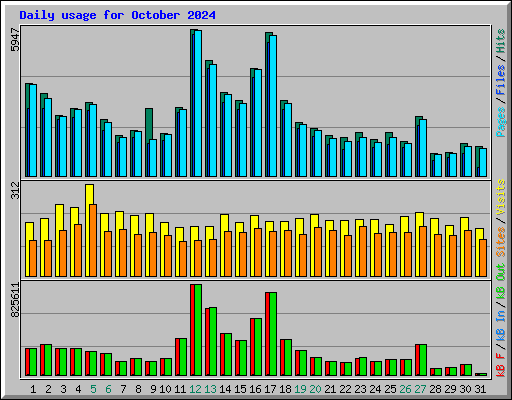The width and height of the screenshot is (512, 400).
Task: Click day label 3 on x-axis
Action: [x=63, y=389]
